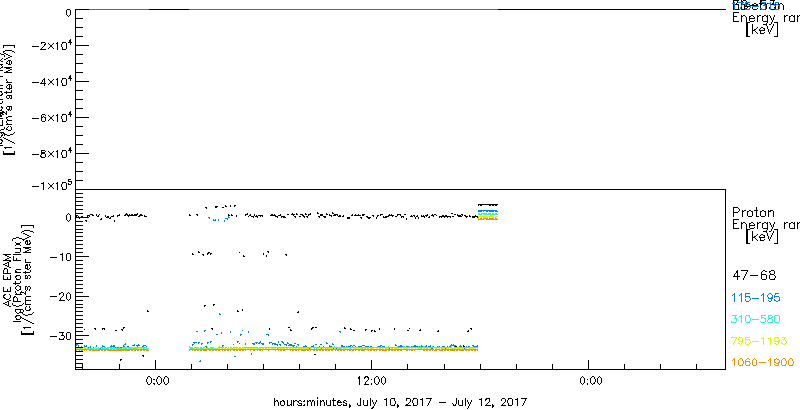The width and height of the screenshot is (800, 410).
Task: Click the 47-68 proton energy legend label
Action: tap(754, 276)
